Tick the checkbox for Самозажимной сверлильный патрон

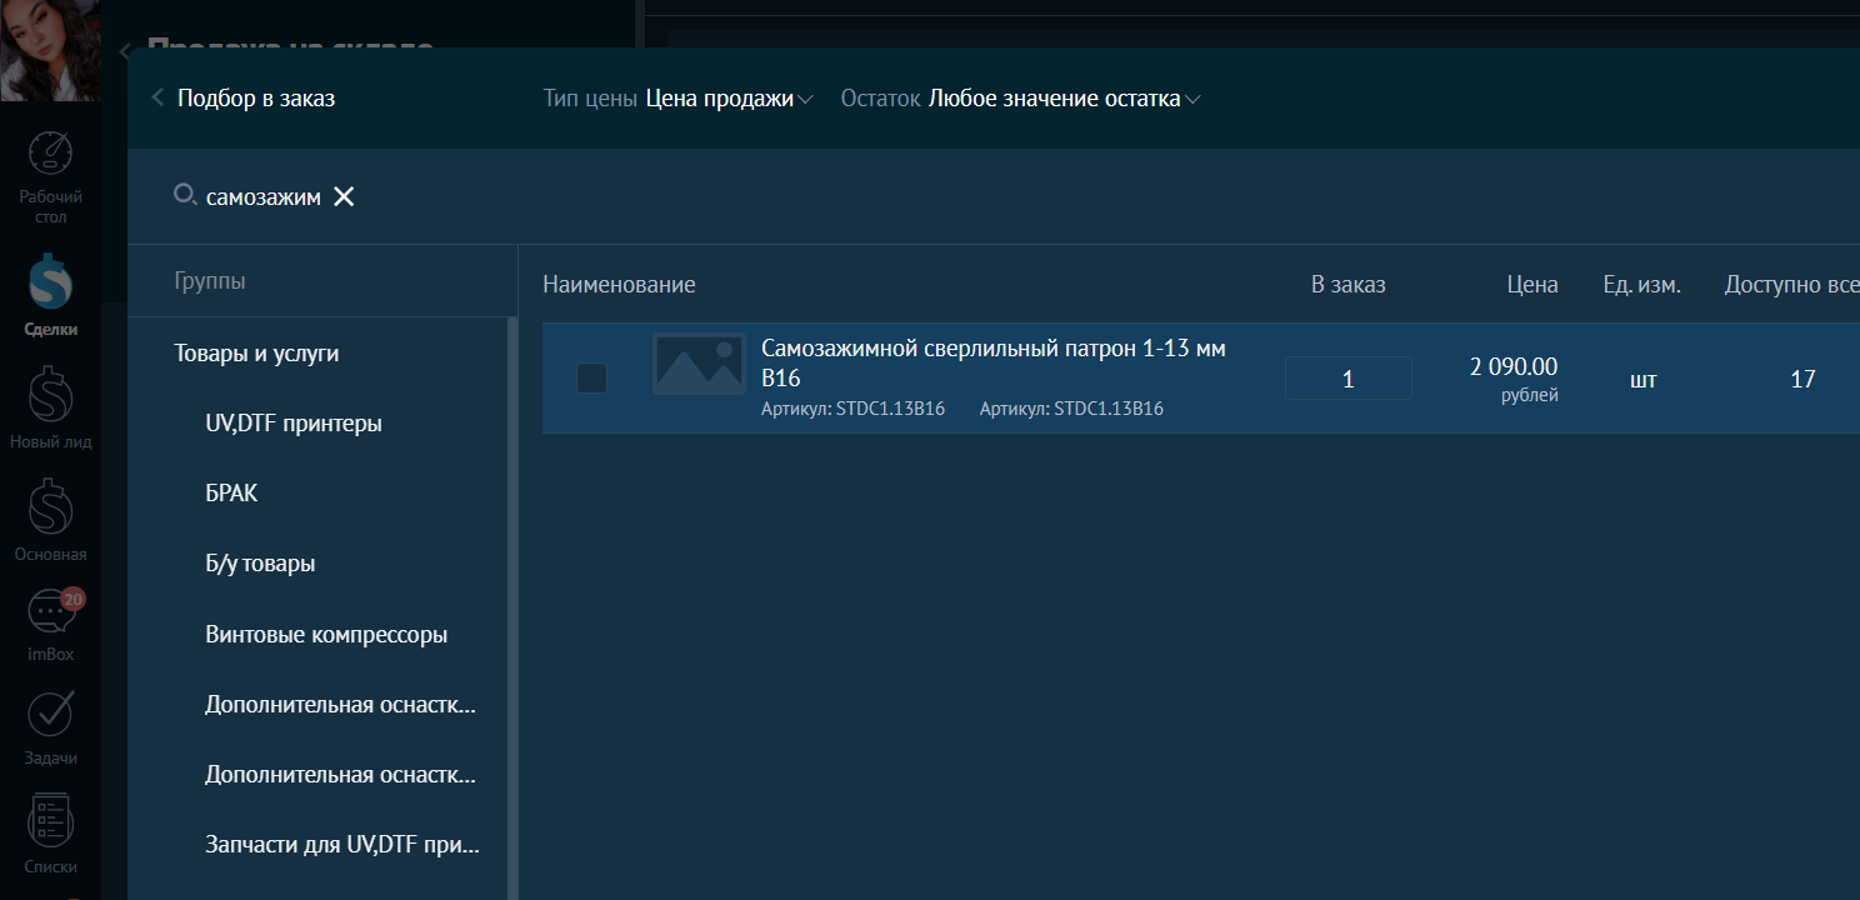[x=591, y=378]
